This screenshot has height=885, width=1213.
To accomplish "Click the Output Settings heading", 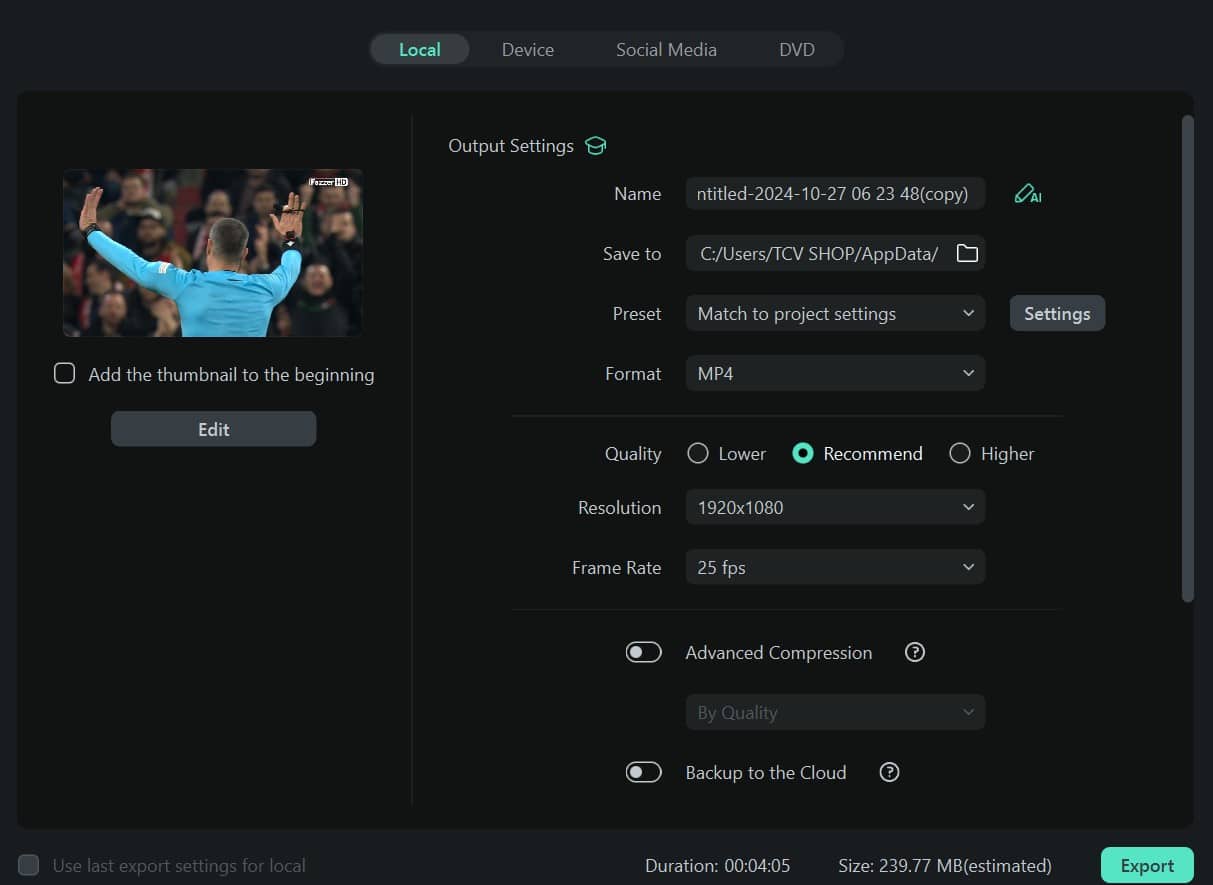I will [x=511, y=146].
